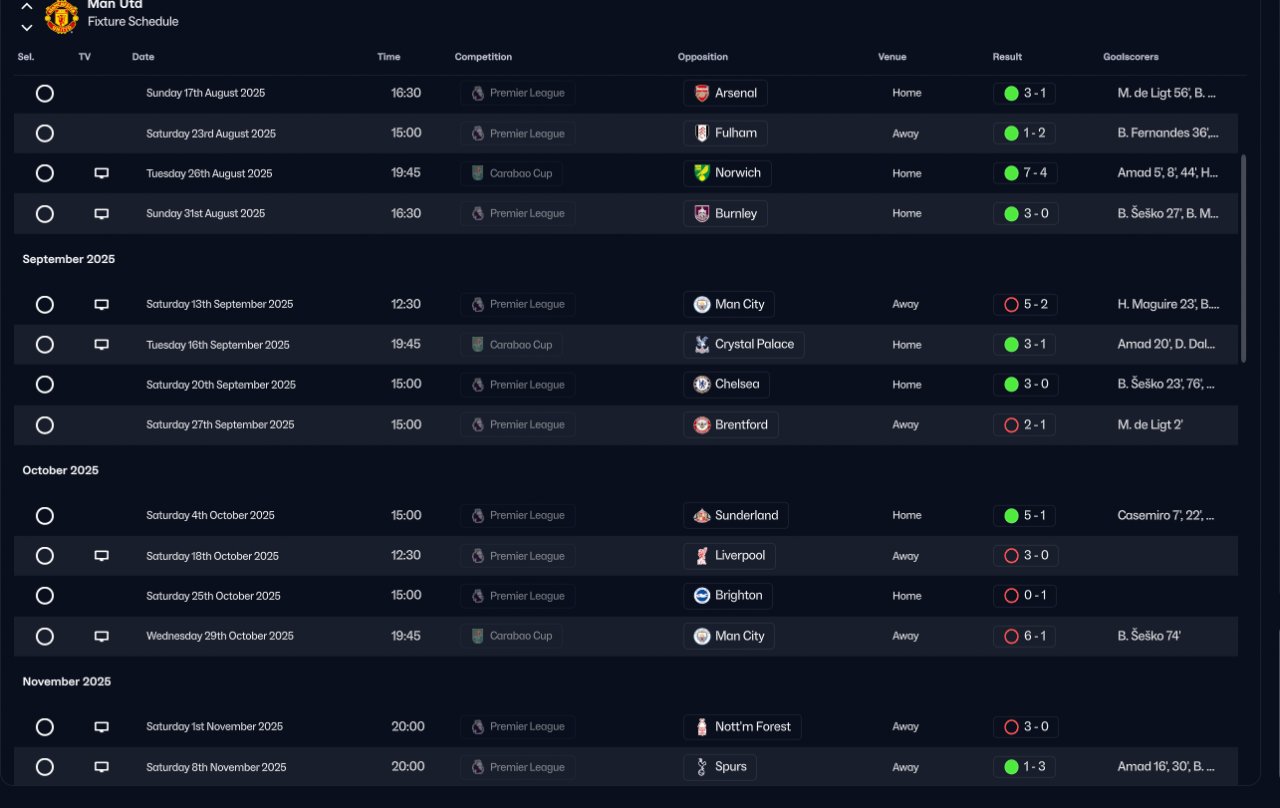Click the TV icon for the Norwich match
Screen dimensions: 1280x808
101,173
